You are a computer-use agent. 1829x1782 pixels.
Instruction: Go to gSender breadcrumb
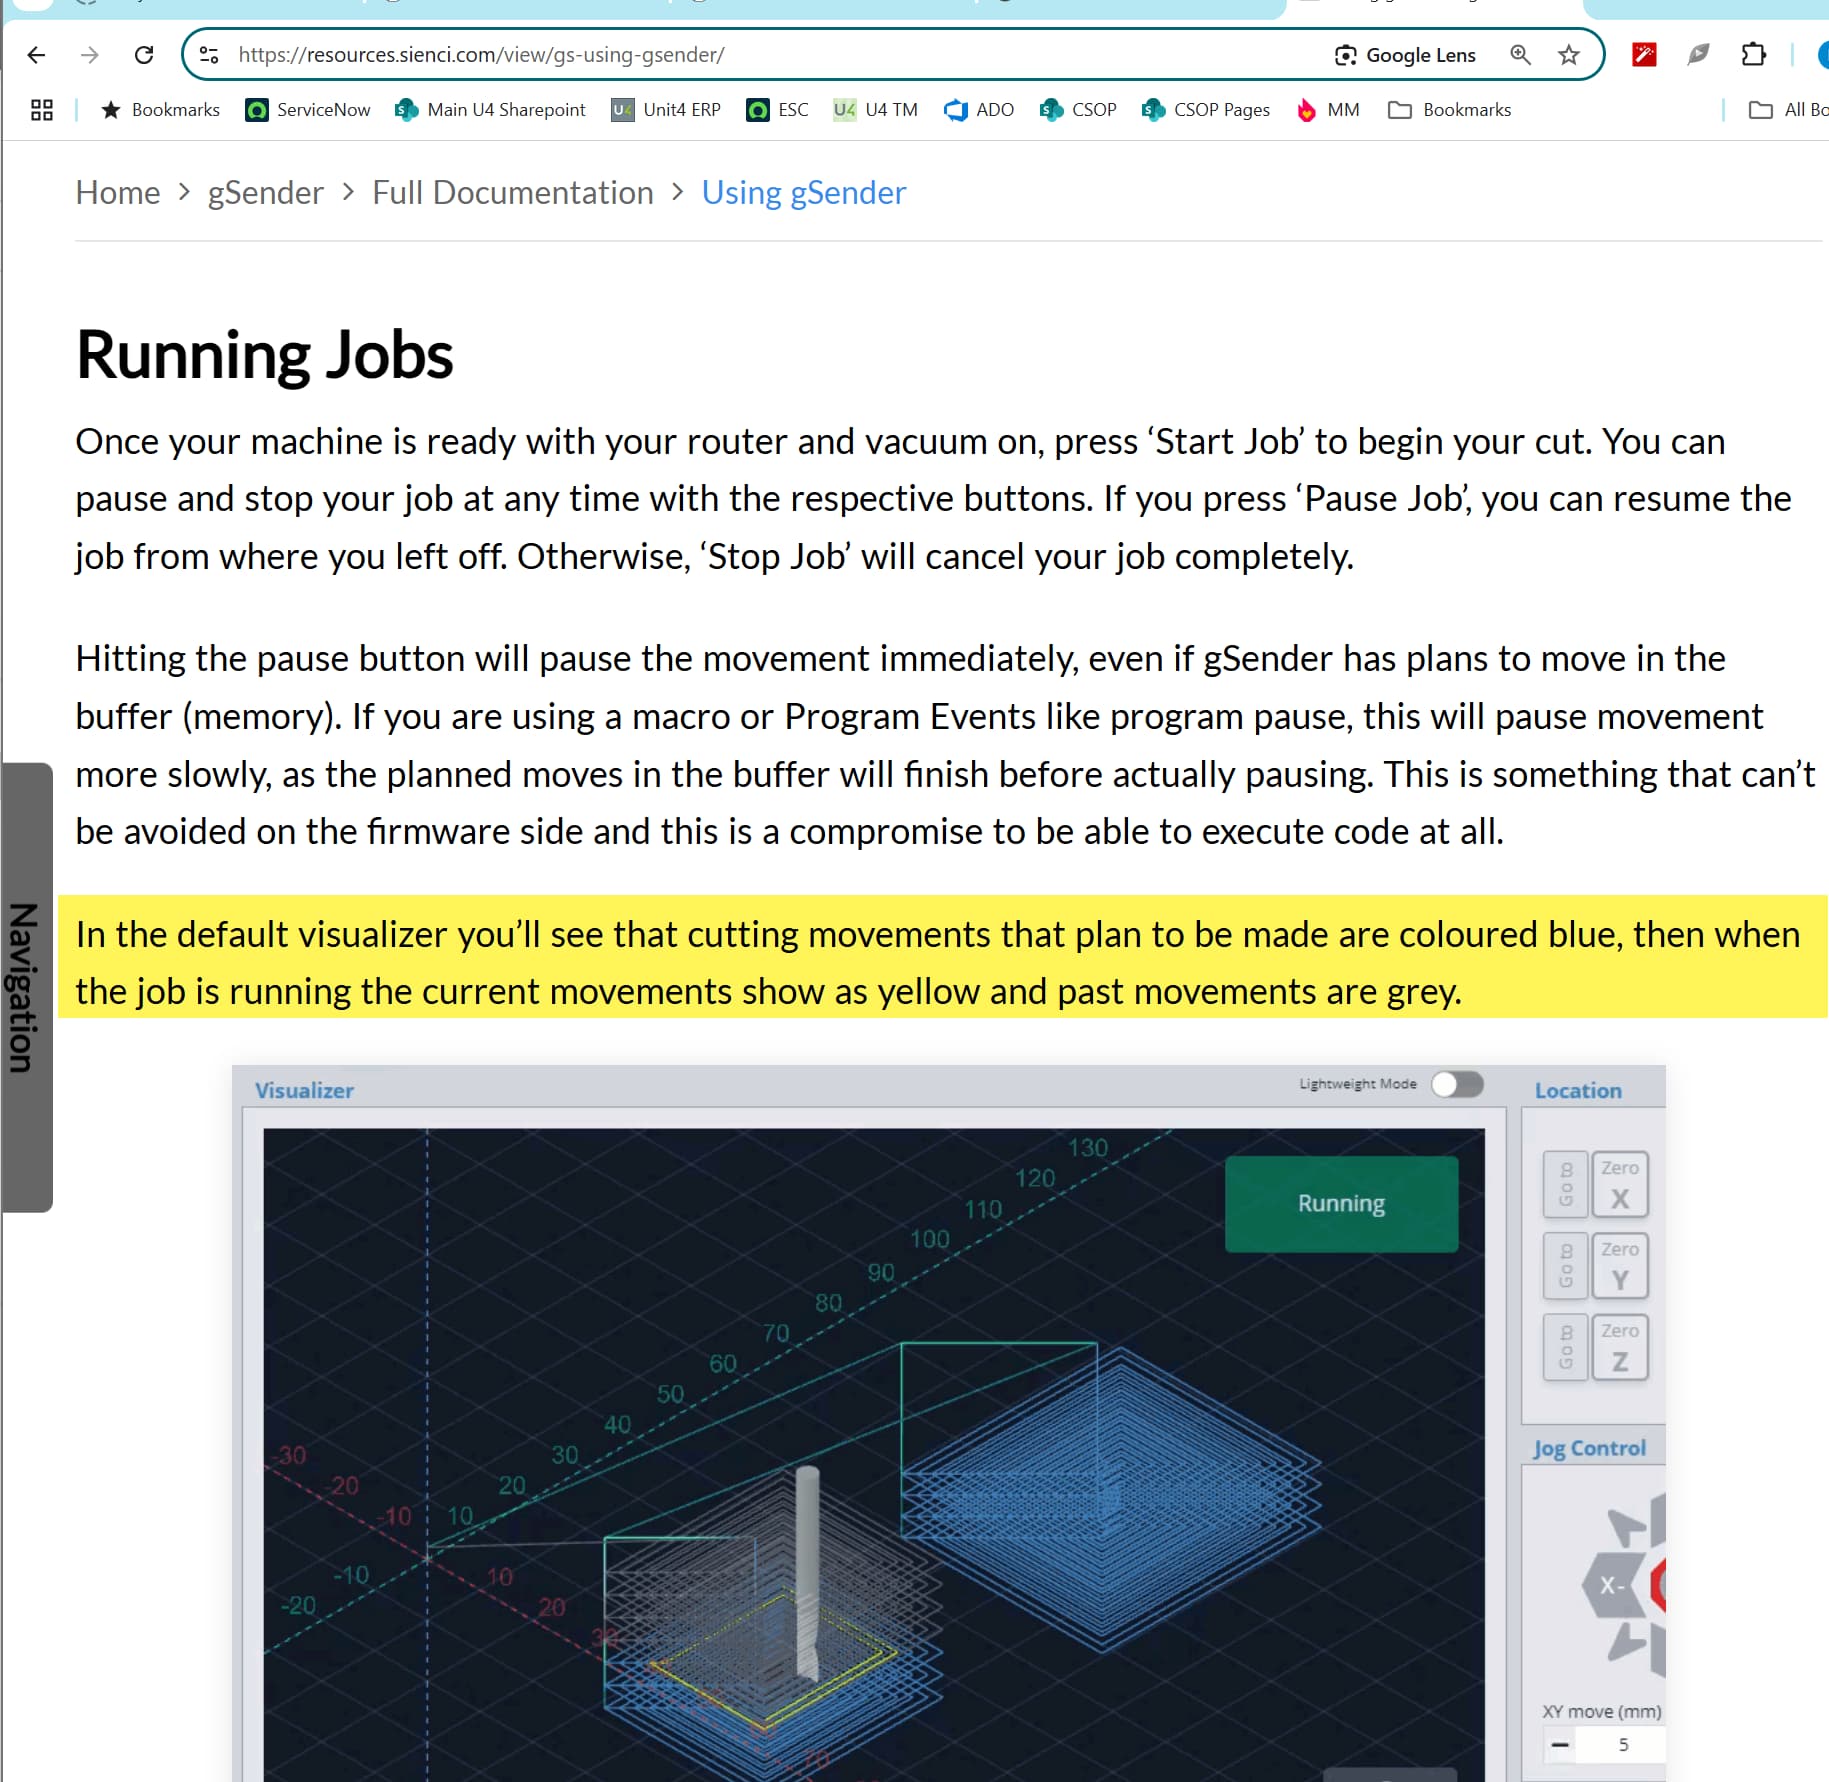pyautogui.click(x=265, y=192)
